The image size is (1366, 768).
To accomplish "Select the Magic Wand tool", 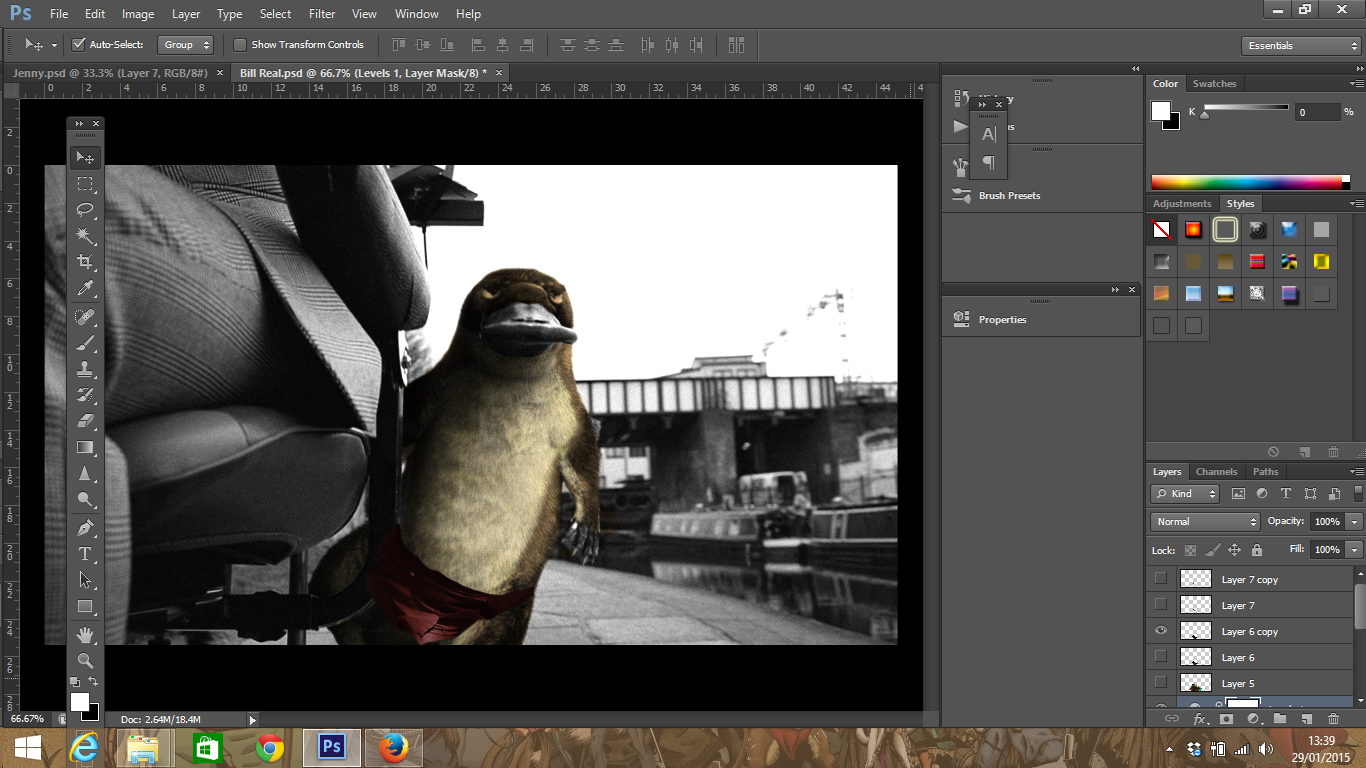I will pyautogui.click(x=86, y=236).
